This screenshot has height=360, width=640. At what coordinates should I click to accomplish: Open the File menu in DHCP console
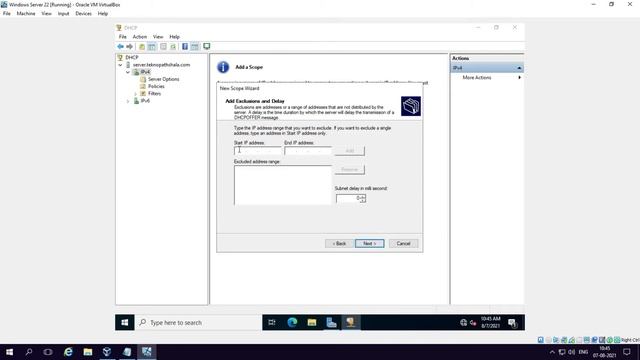tap(122, 37)
